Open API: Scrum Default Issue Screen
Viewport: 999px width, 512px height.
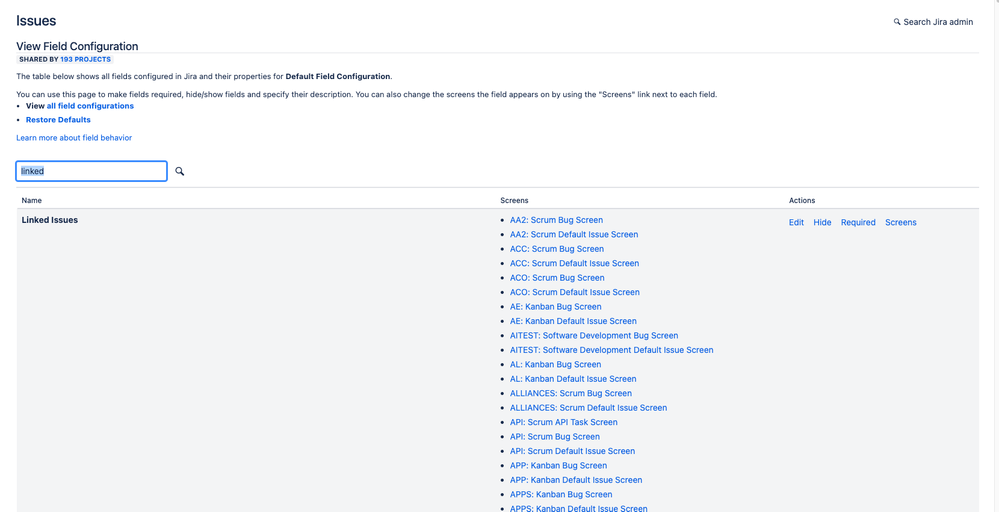pos(573,451)
